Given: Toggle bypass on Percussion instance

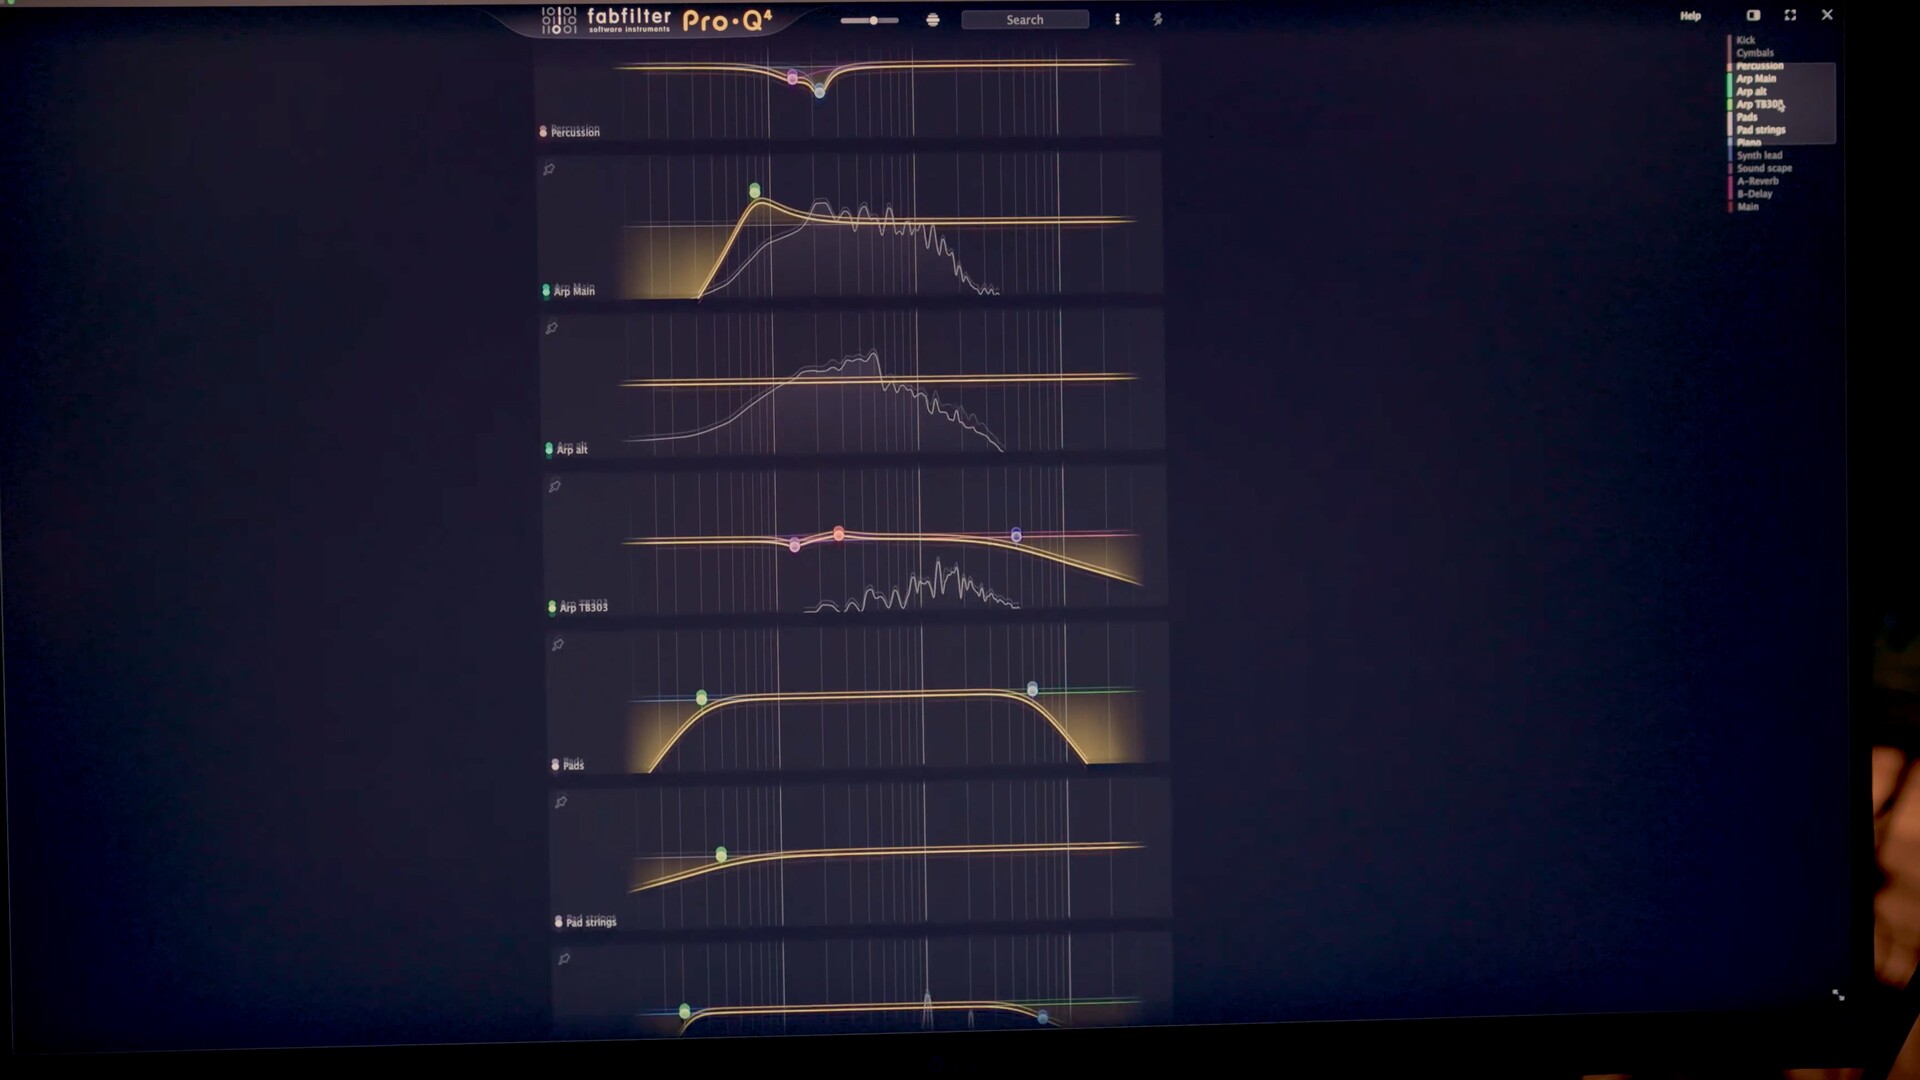Looking at the screenshot, I should pyautogui.click(x=543, y=132).
